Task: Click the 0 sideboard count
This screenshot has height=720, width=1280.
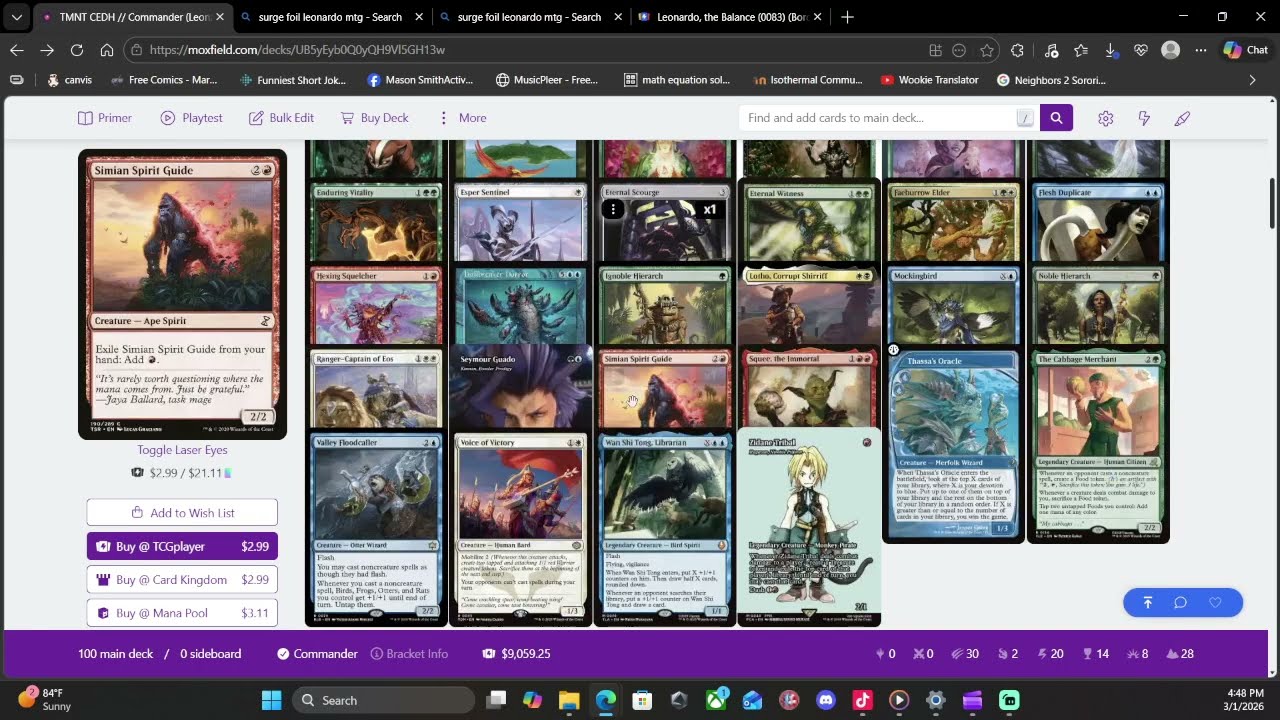Action: click(210, 654)
